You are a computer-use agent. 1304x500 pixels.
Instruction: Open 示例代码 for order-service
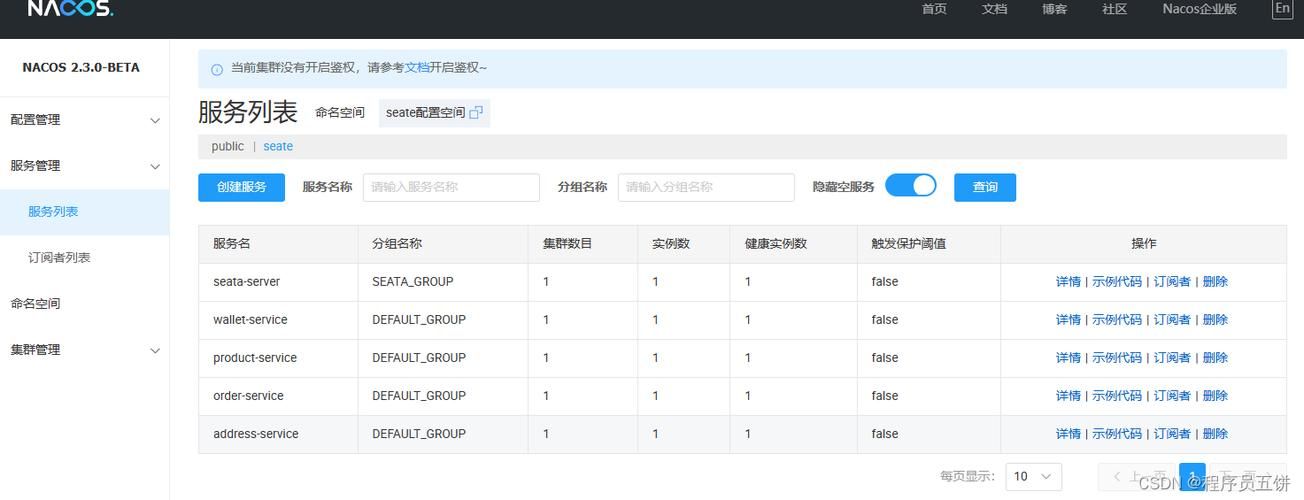tap(1117, 396)
